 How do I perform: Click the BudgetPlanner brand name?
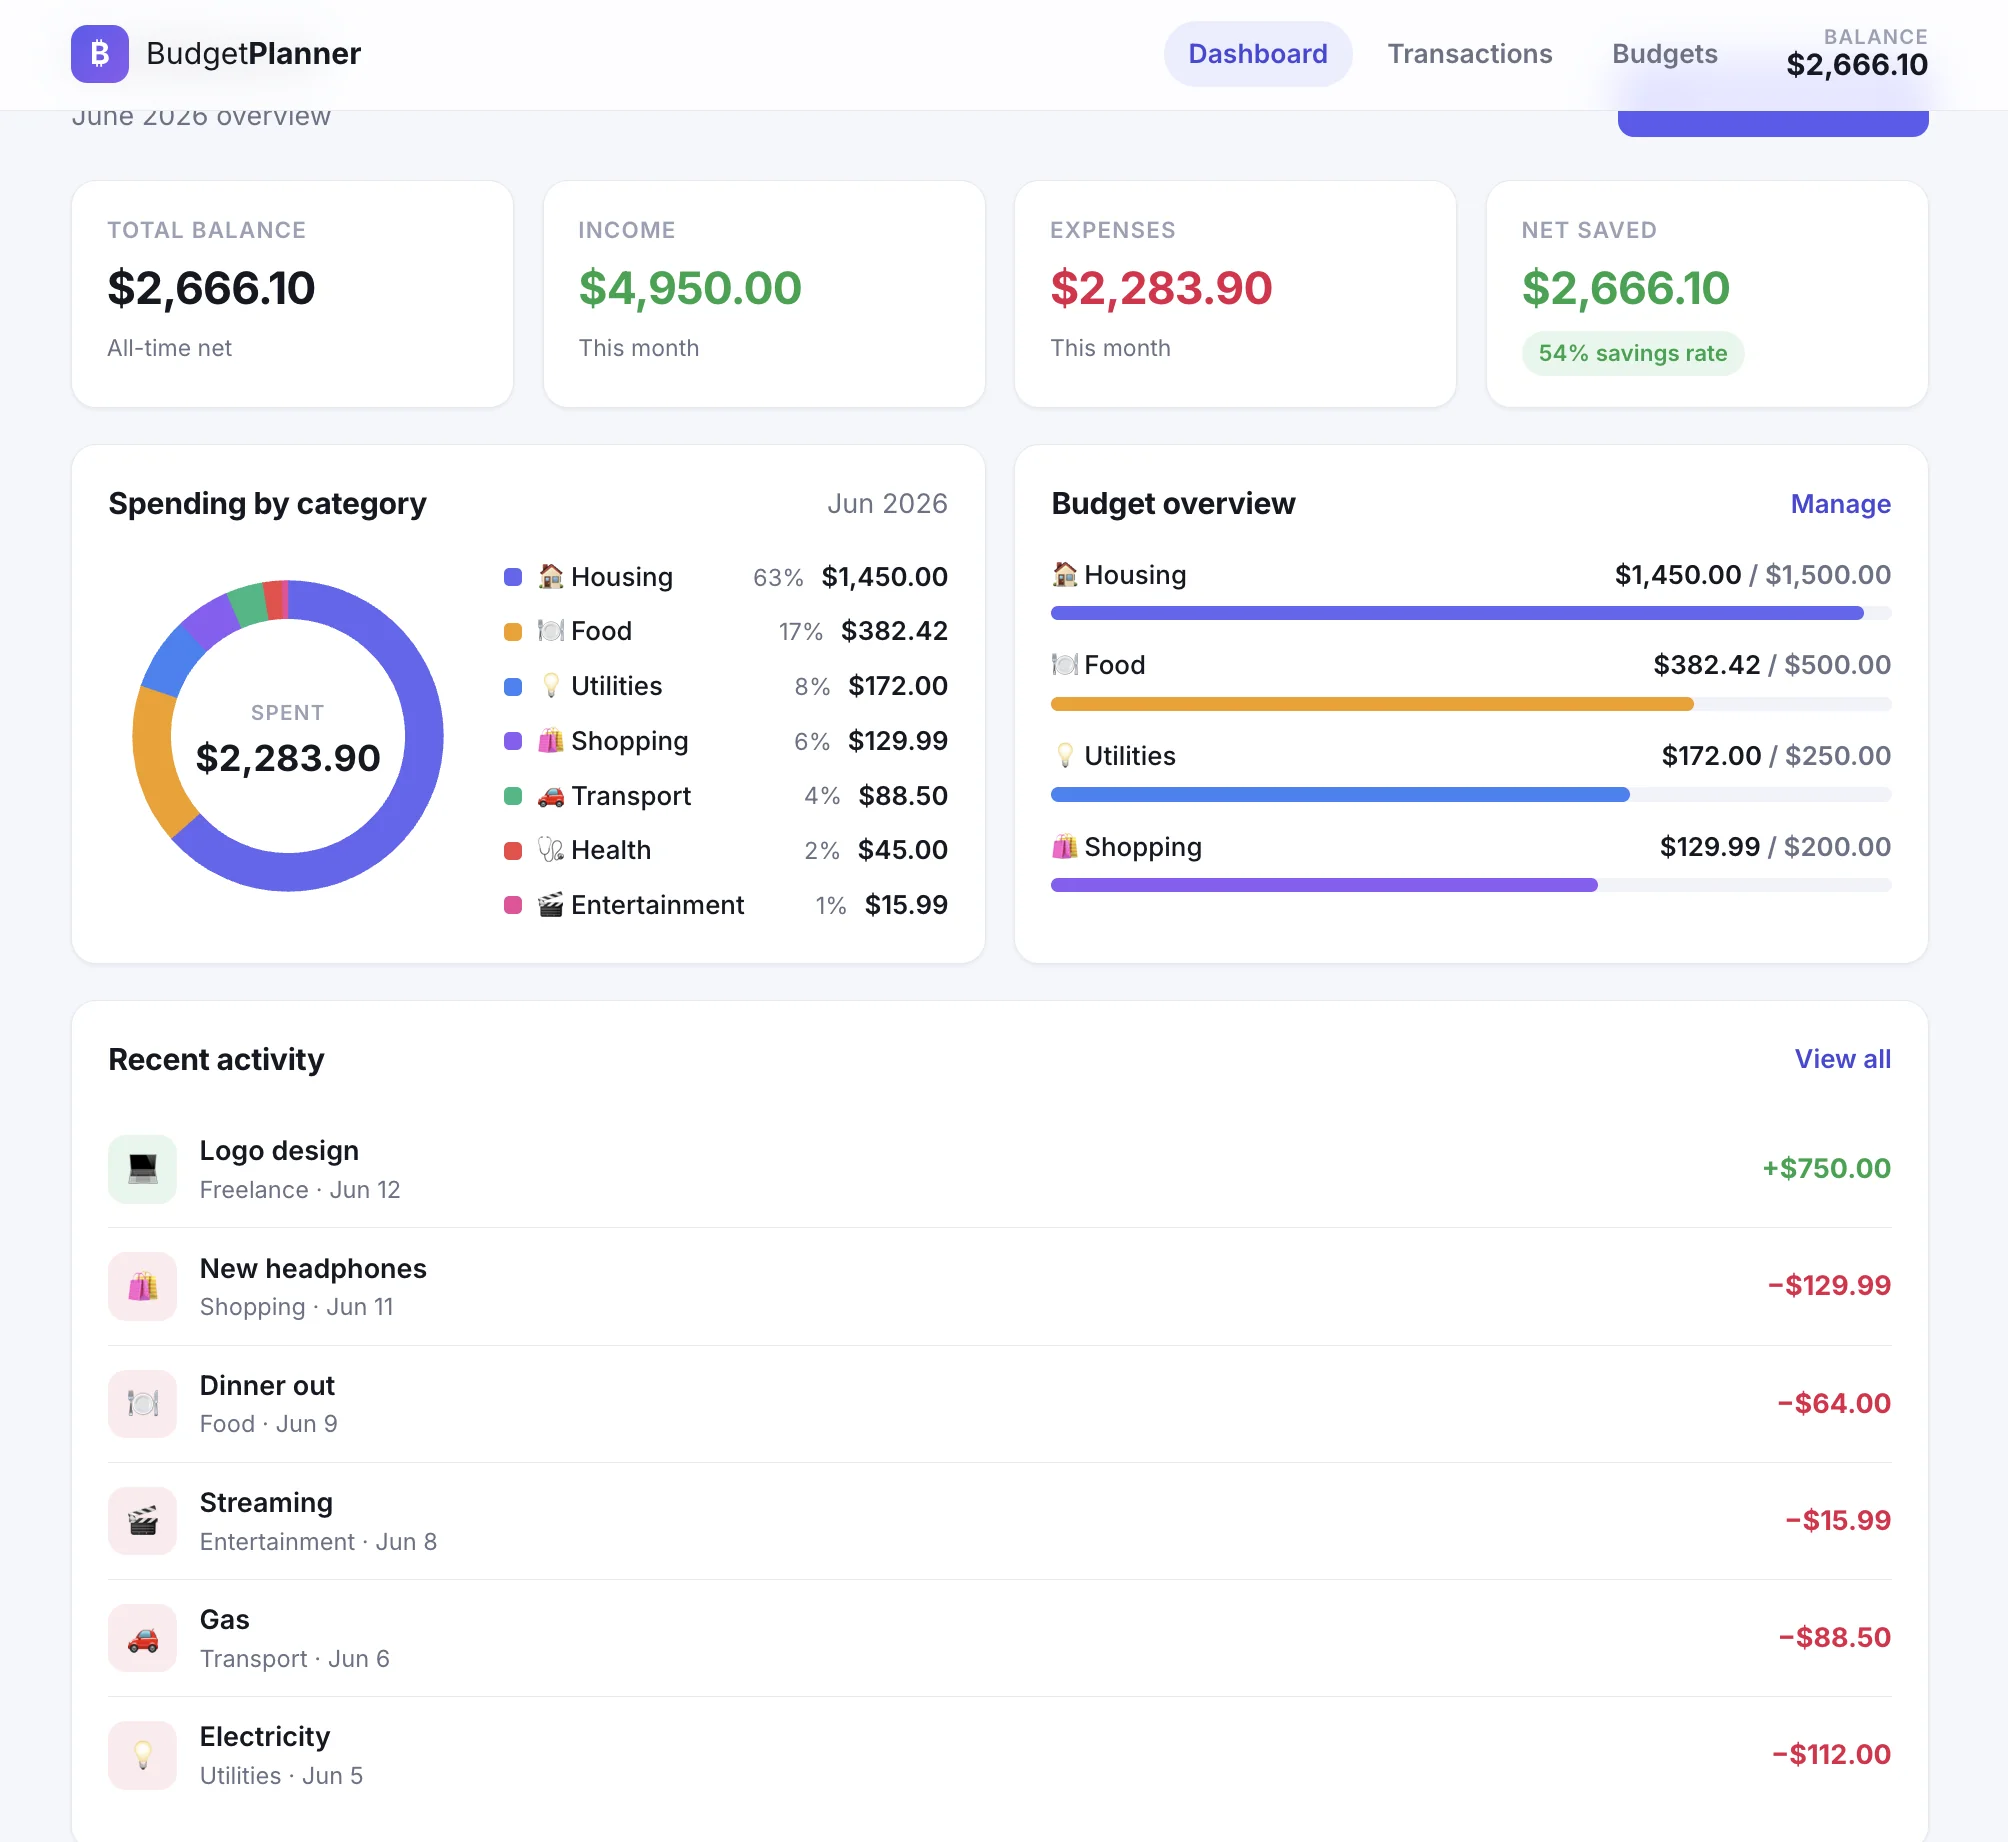253,54
